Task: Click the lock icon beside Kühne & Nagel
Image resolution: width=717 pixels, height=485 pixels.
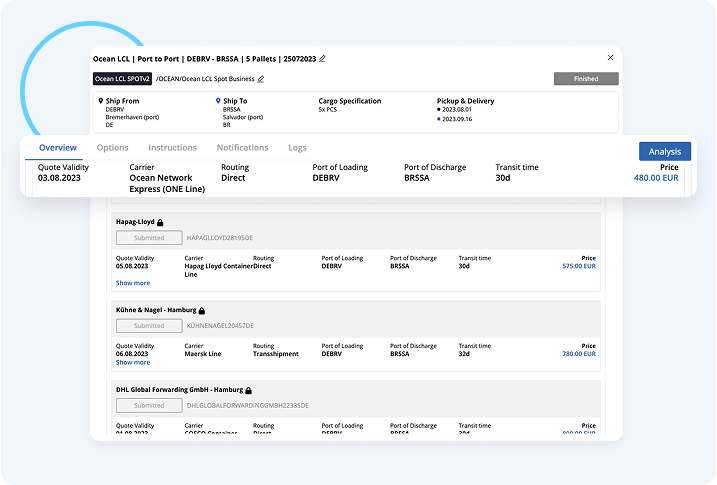Action: click(201, 310)
